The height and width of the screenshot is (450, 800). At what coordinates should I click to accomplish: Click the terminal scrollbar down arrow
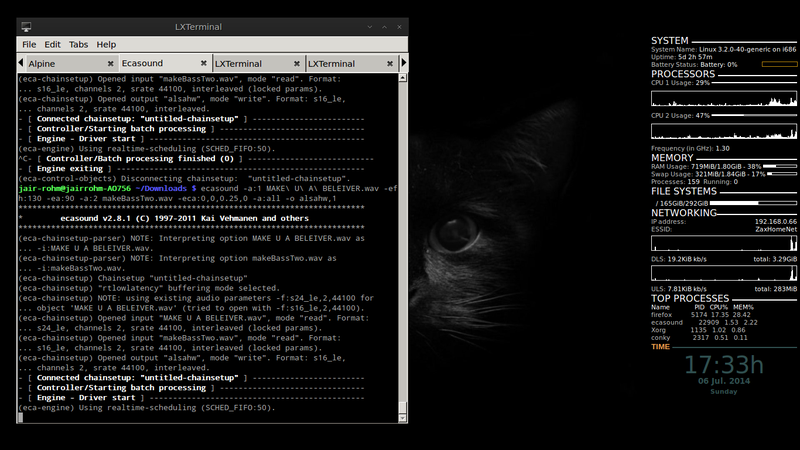point(403,418)
